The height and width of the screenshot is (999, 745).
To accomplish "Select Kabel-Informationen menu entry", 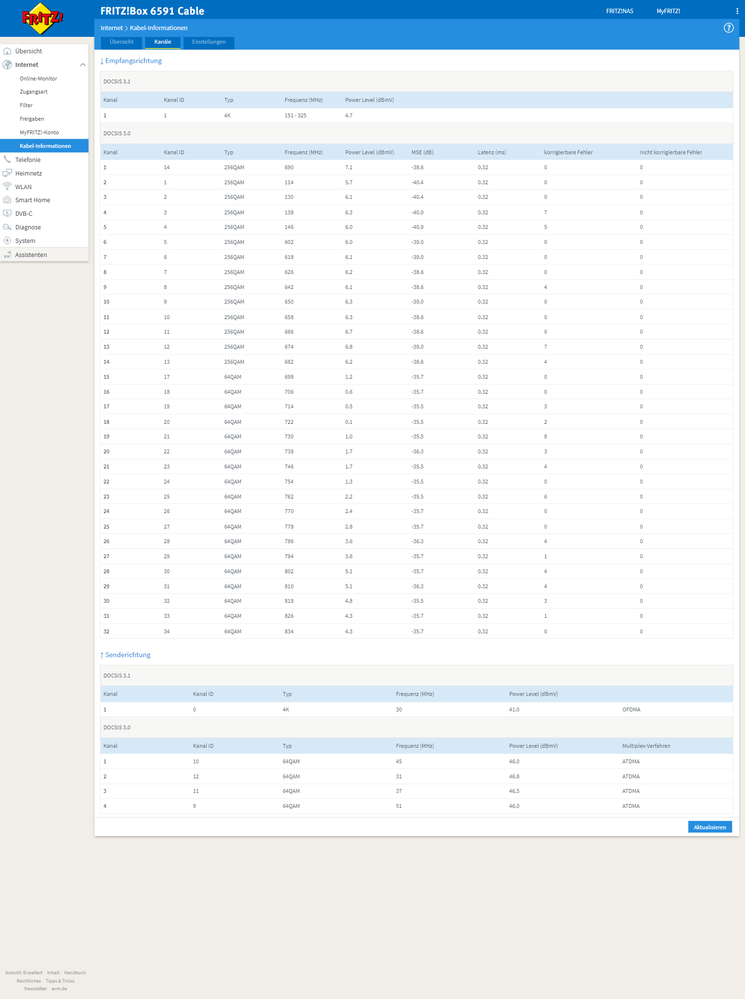I will (x=45, y=146).
